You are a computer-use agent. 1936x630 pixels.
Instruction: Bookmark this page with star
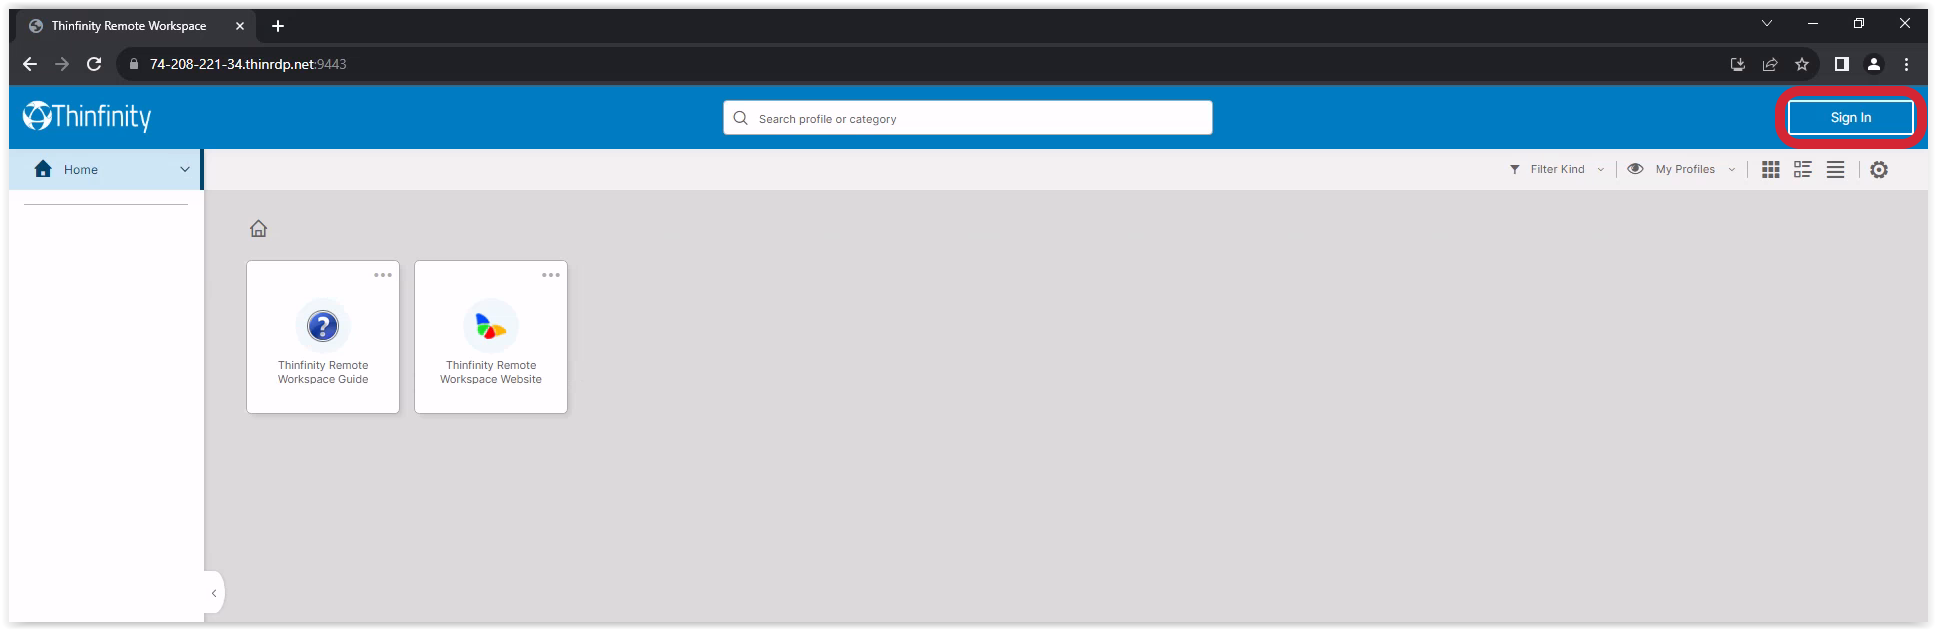(1802, 64)
